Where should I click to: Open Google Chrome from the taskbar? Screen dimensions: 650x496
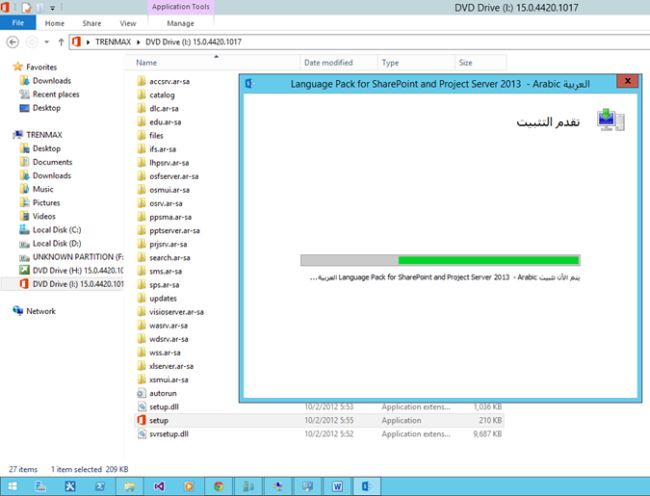[x=218, y=486]
